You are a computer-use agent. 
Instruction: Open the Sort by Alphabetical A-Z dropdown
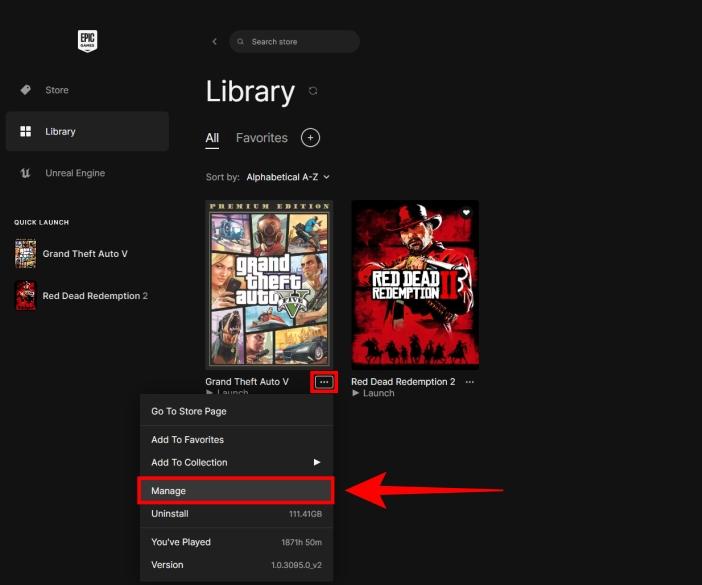point(288,177)
